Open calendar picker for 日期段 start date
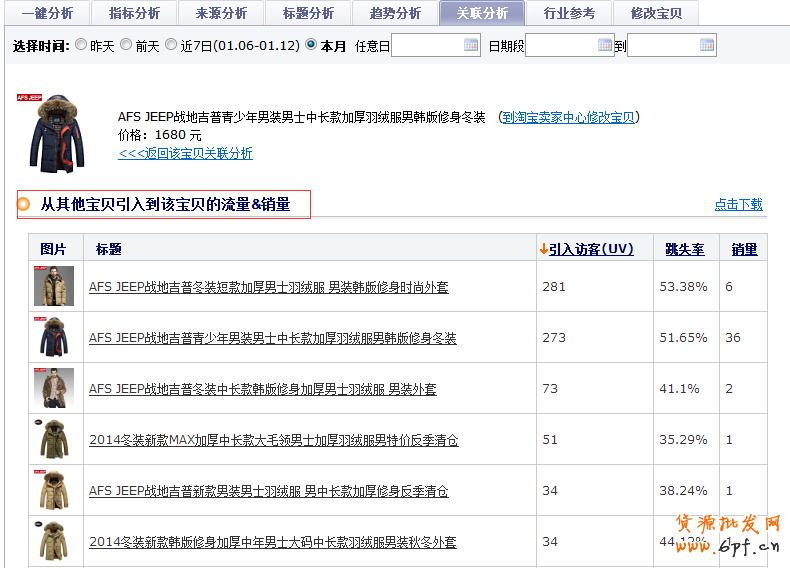 pyautogui.click(x=605, y=46)
